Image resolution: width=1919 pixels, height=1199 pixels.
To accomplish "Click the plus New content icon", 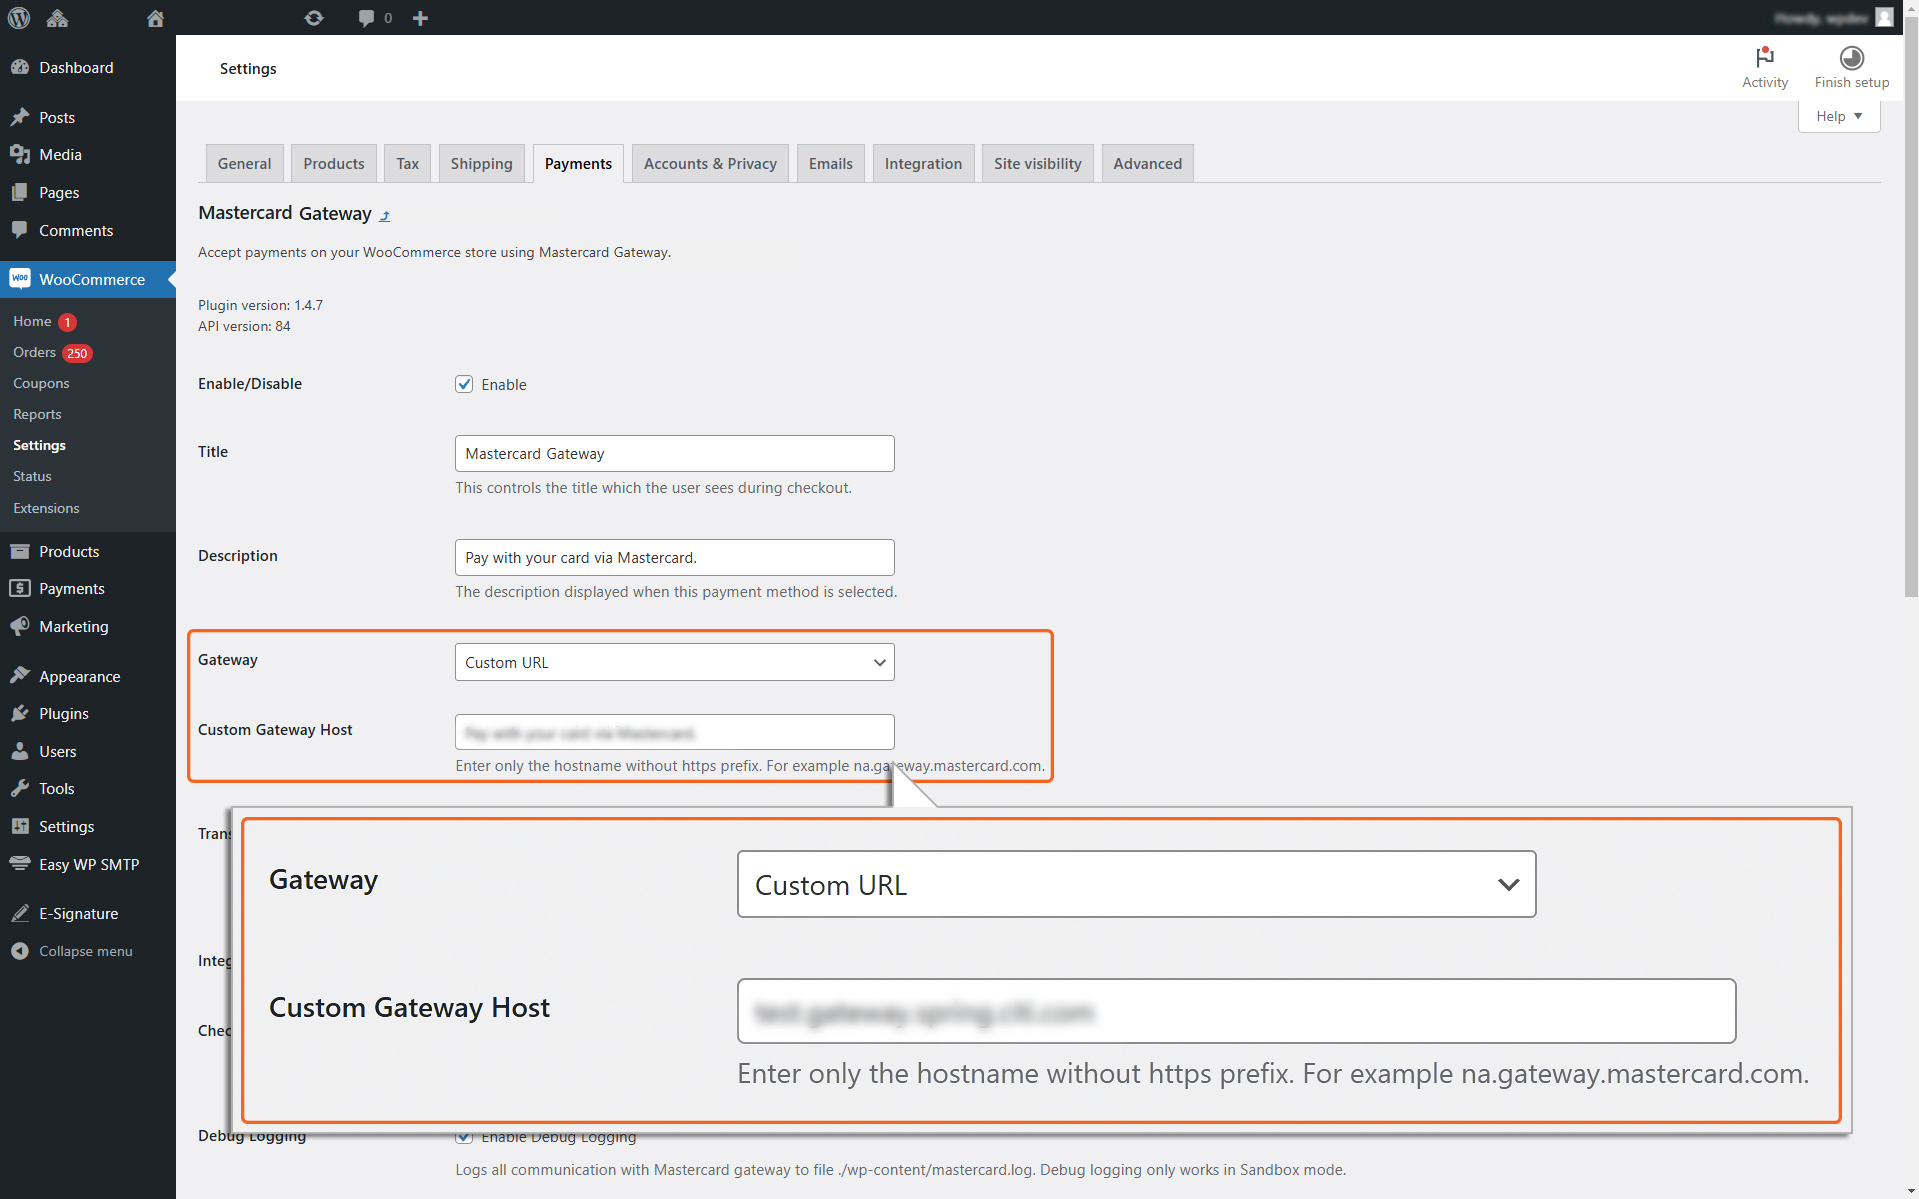I will coord(420,18).
